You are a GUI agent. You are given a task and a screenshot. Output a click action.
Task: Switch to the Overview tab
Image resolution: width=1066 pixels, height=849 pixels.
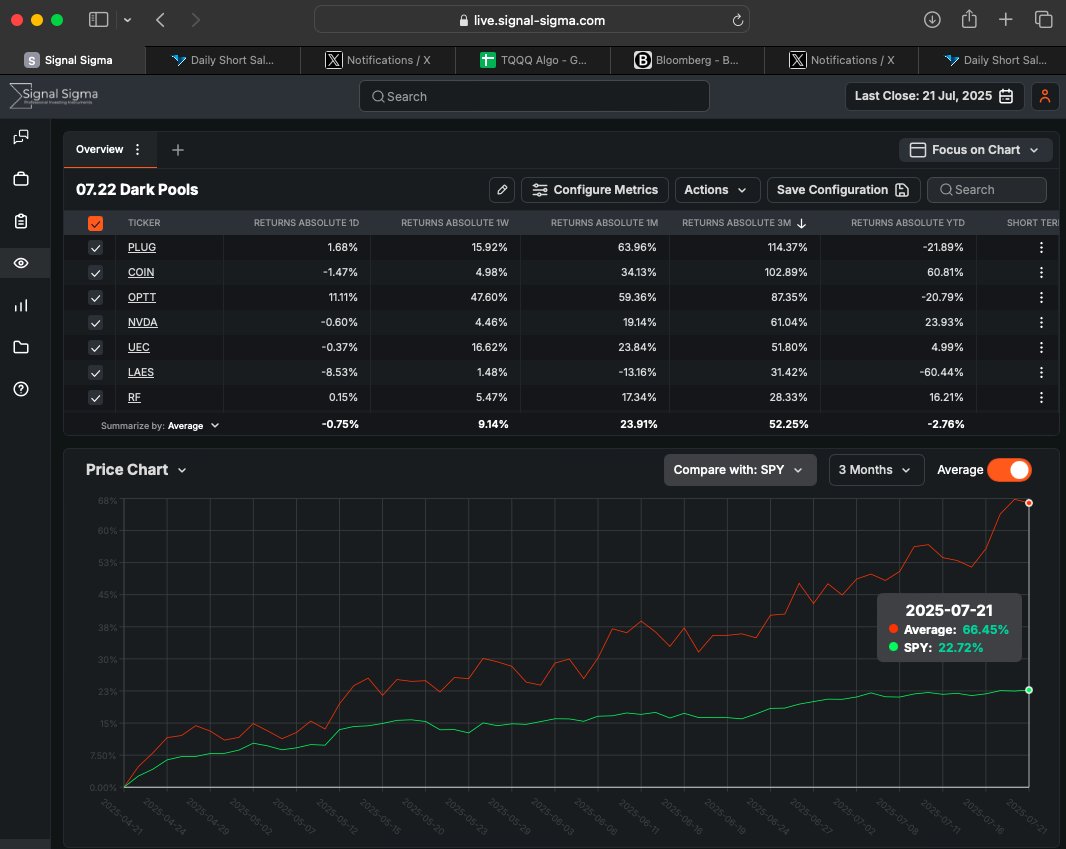pos(99,150)
